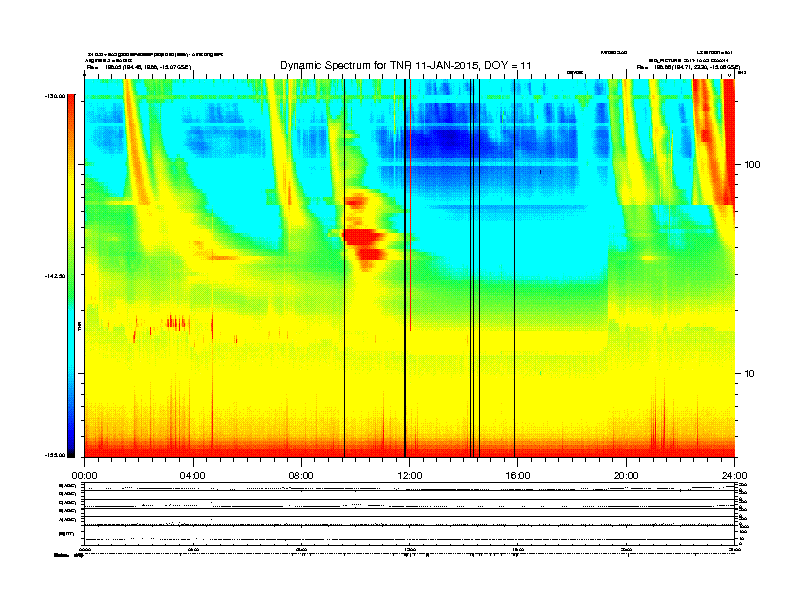
Task: Click the 04:00 label on the spectrum time axis
Action: [x=192, y=476]
